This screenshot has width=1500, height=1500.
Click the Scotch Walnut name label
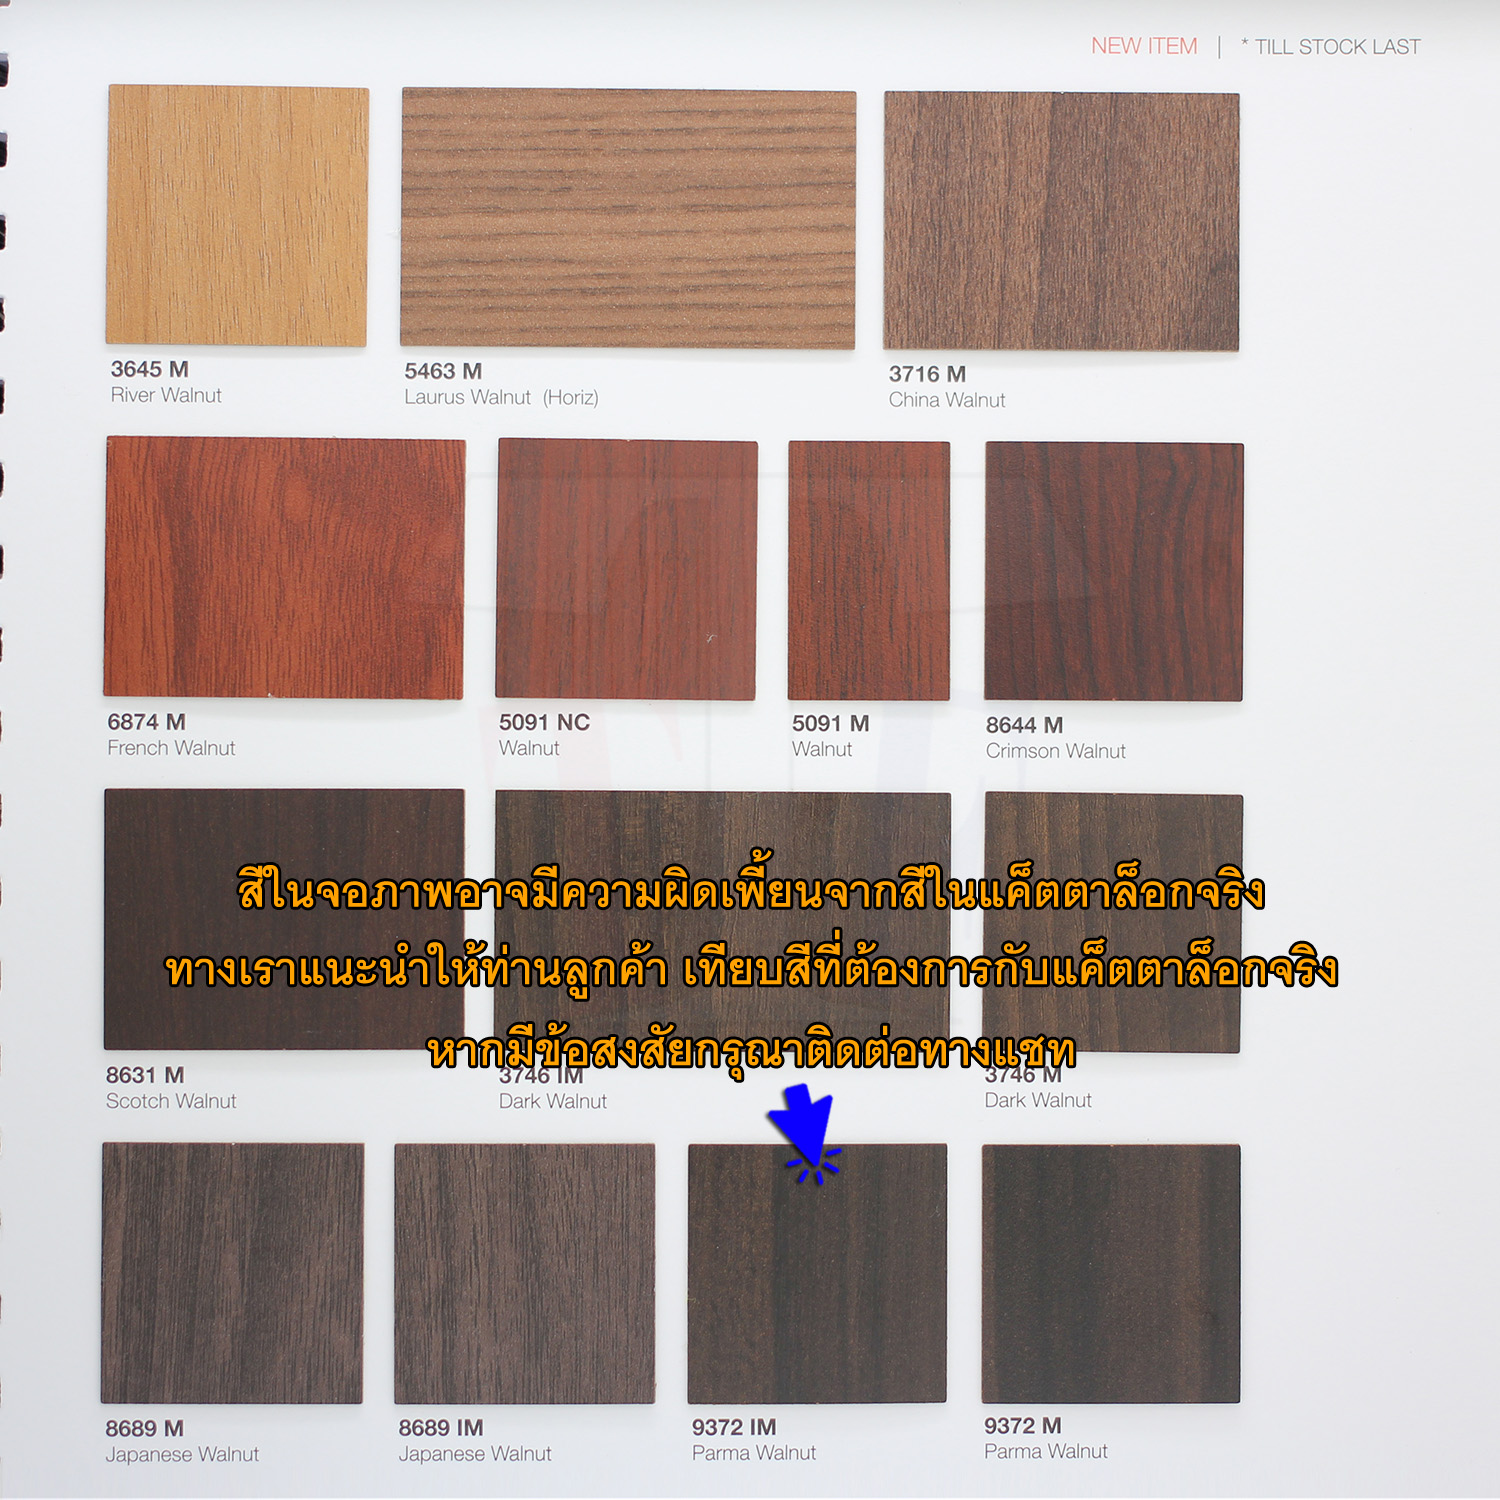(x=171, y=1101)
